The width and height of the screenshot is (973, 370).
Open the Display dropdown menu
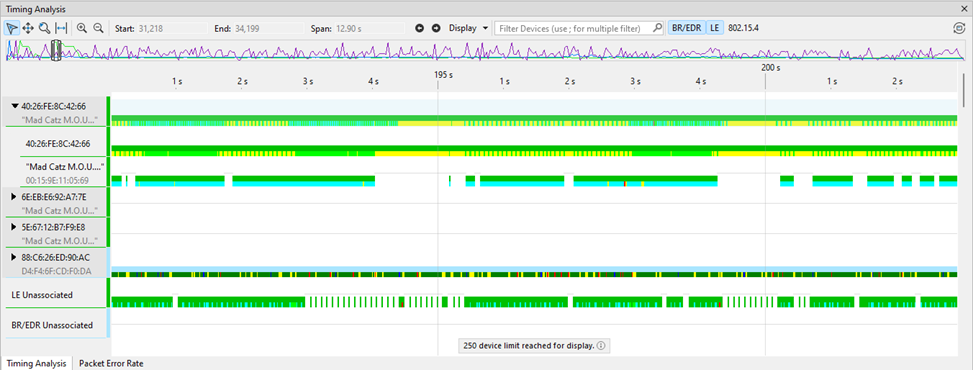[468, 28]
